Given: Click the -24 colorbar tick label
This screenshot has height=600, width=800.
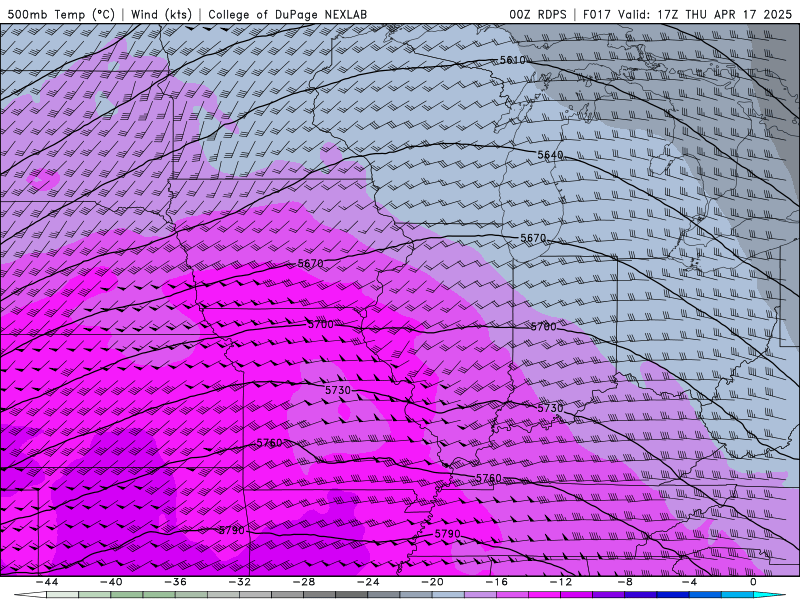Looking at the screenshot, I should point(368,582).
